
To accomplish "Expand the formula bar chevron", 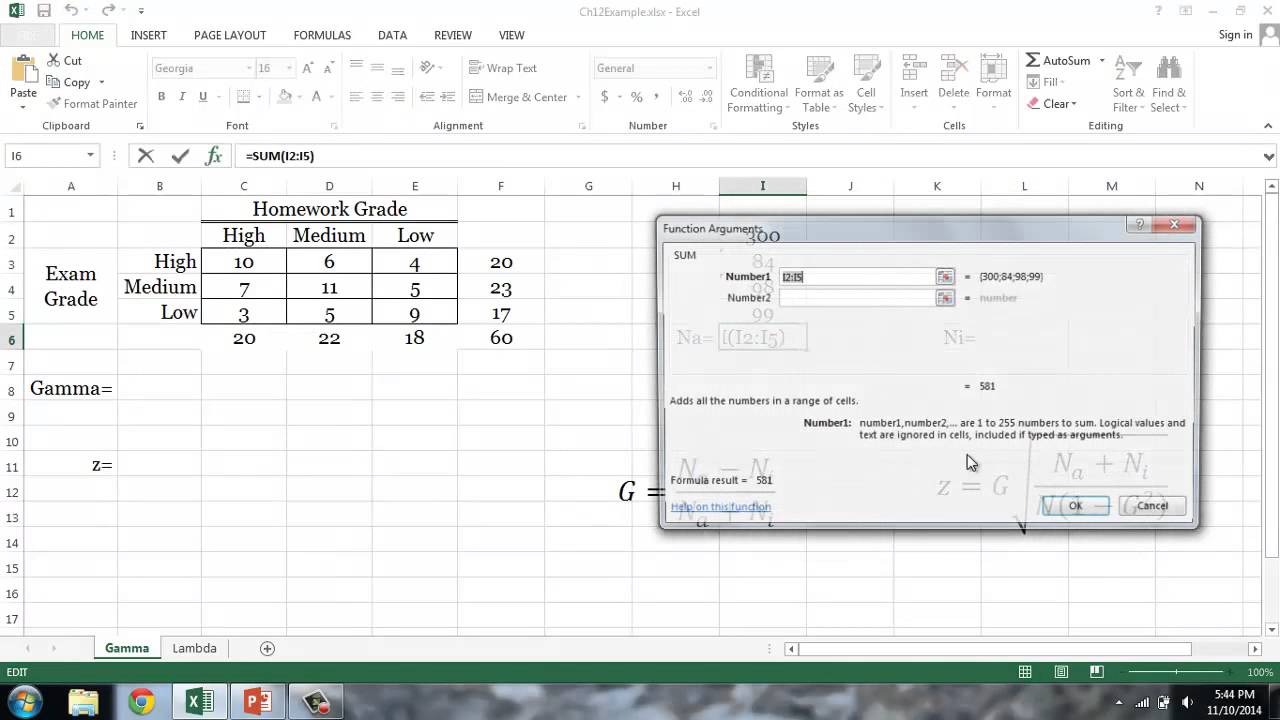I will (x=1270, y=157).
